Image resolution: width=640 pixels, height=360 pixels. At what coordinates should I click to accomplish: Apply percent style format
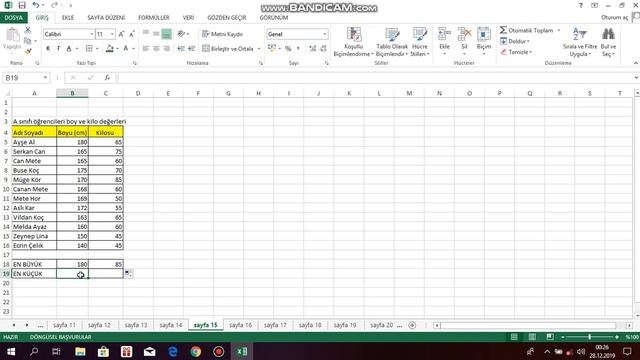(288, 49)
